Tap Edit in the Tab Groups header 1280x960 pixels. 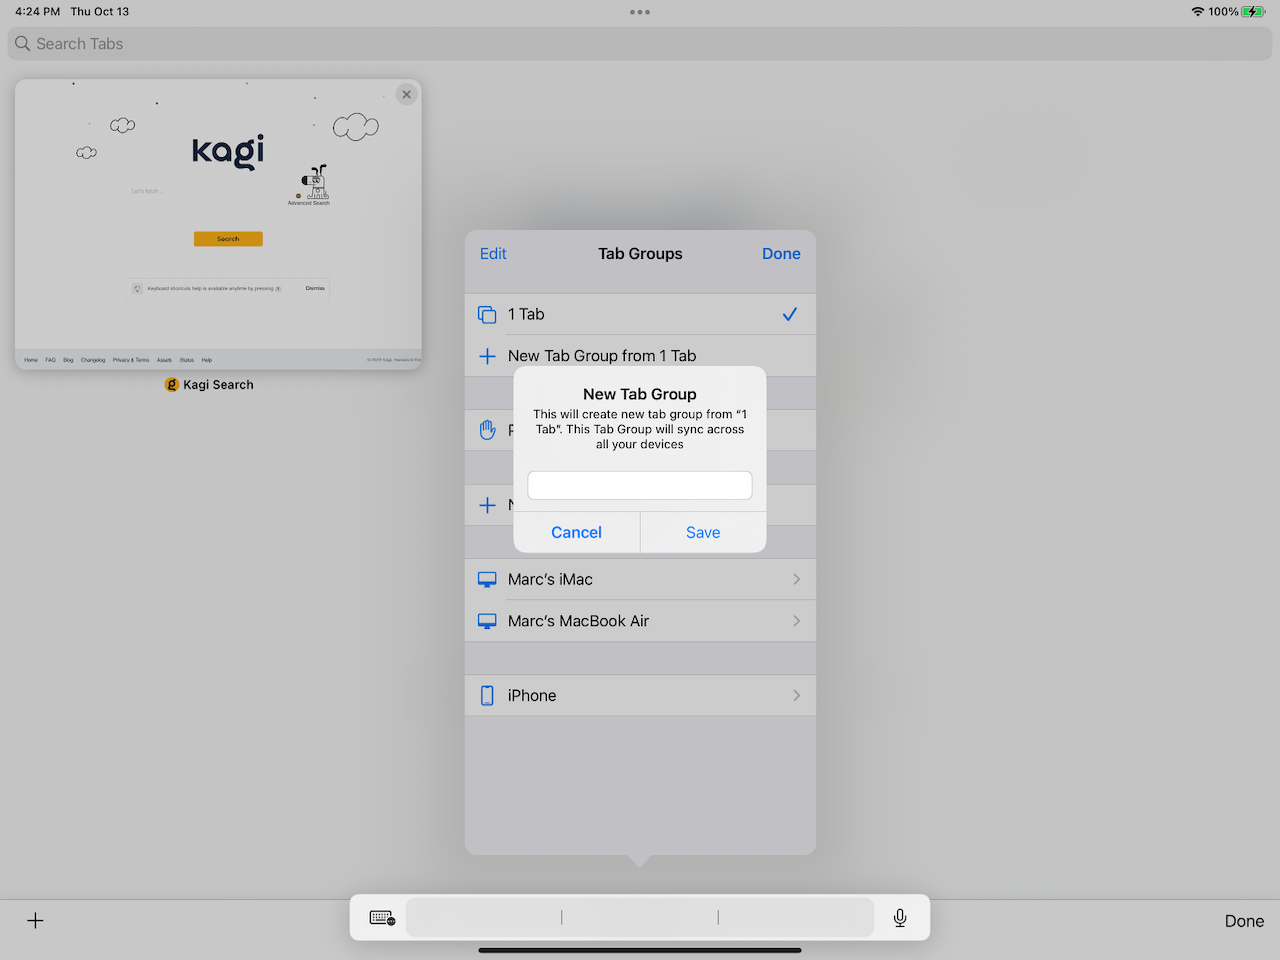493,253
